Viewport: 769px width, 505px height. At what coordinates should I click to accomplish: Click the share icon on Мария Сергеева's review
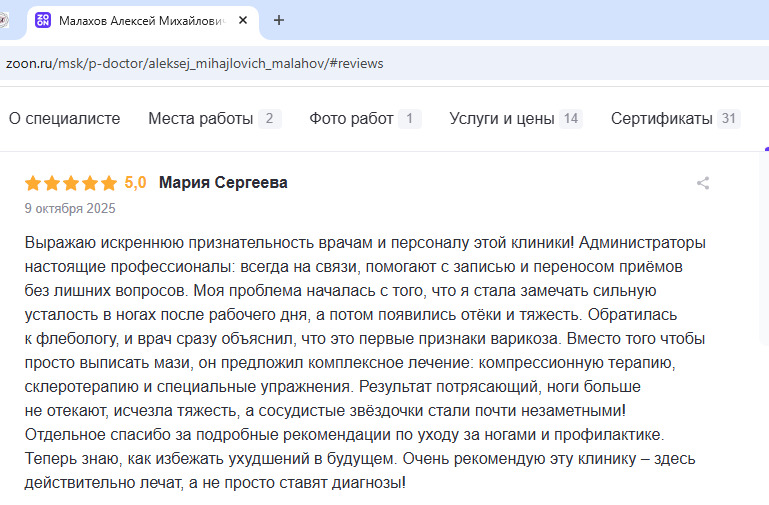[703, 183]
